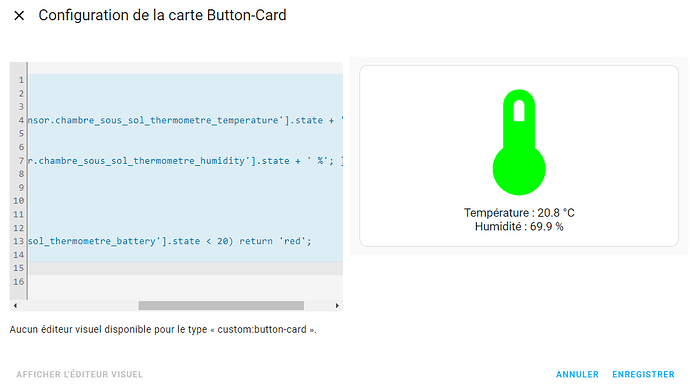Viewport: 690px width, 387px height.
Task: Click line number 16 in the gutter
Action: pos(18,282)
